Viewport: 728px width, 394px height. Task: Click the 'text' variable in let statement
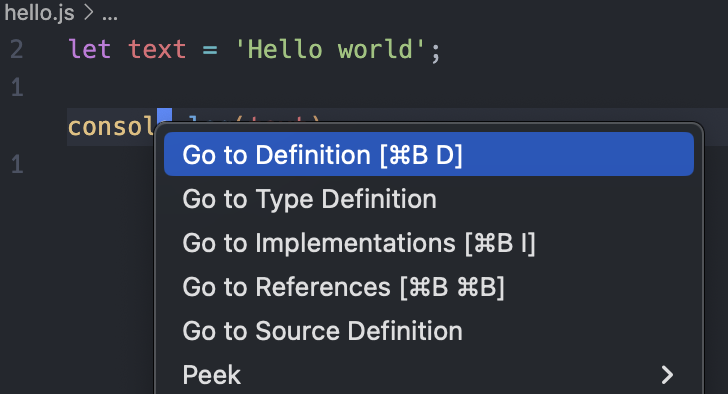tap(157, 49)
